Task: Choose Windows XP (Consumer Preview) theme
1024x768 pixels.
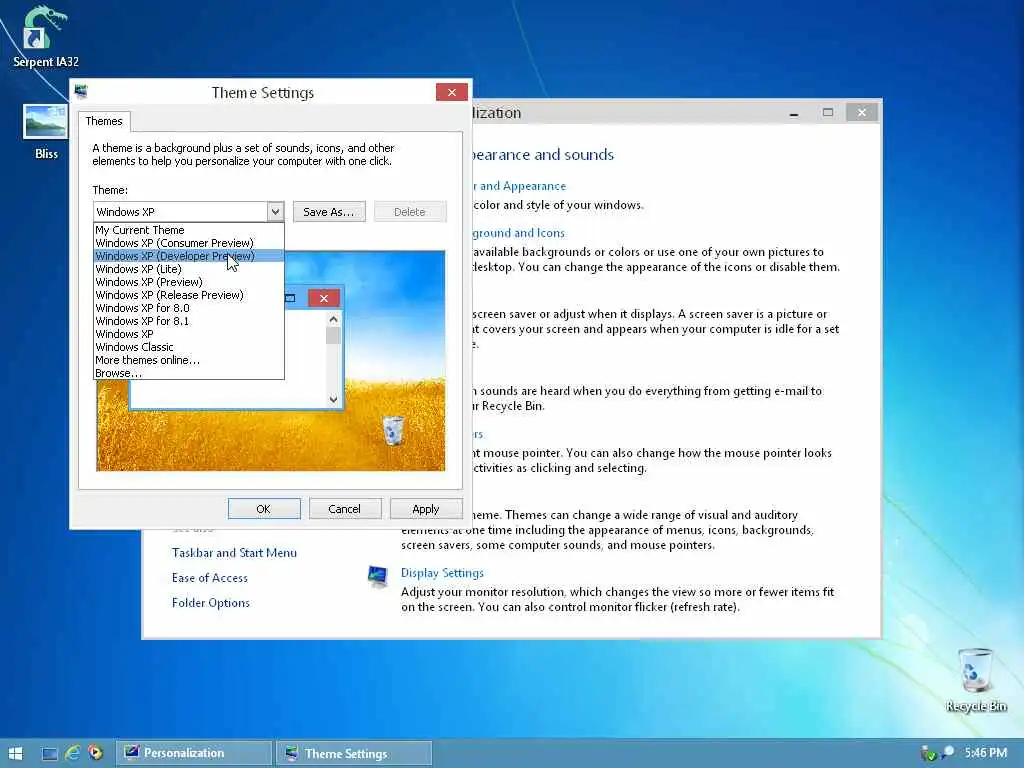Action: [189, 243]
